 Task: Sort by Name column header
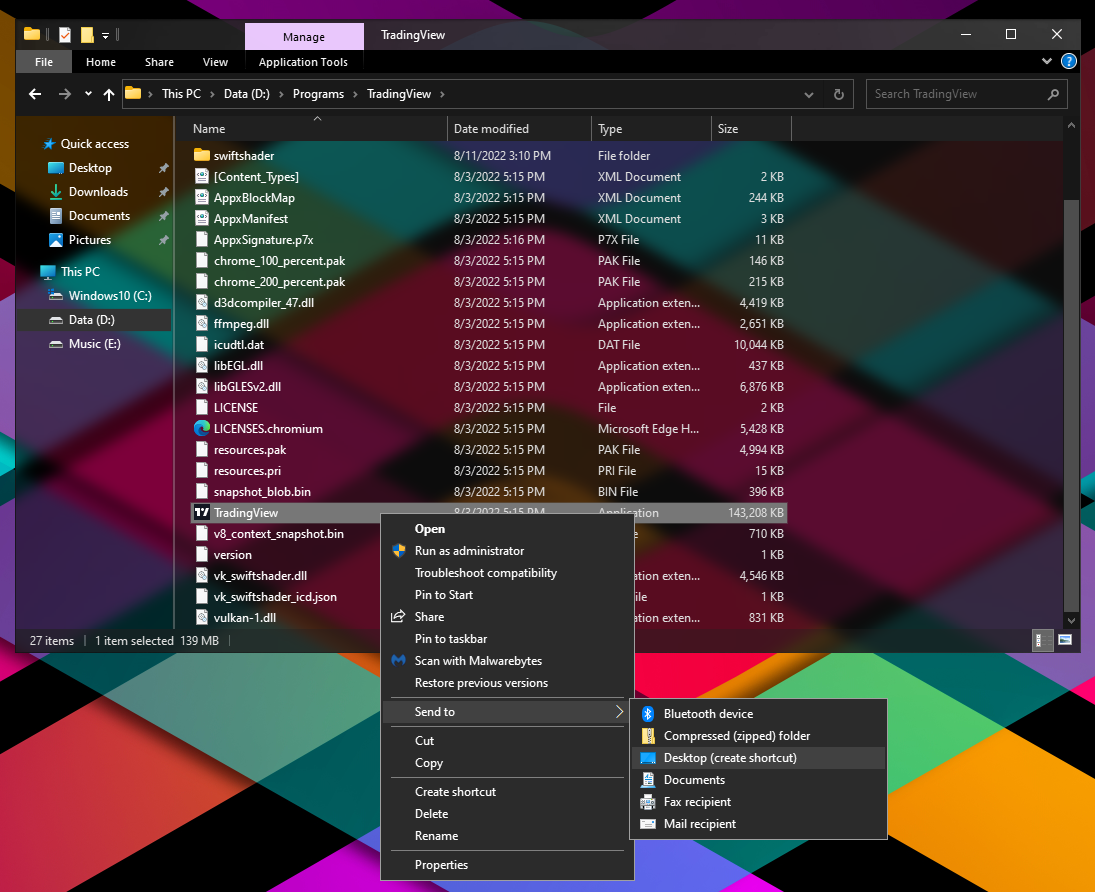pyautogui.click(x=317, y=129)
